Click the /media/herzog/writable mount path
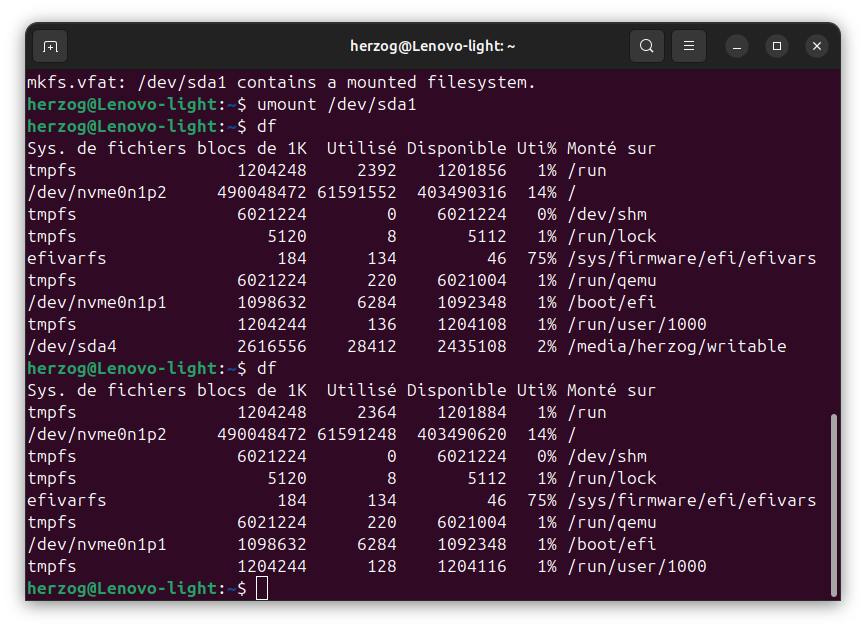The height and width of the screenshot is (629, 866). [676, 346]
